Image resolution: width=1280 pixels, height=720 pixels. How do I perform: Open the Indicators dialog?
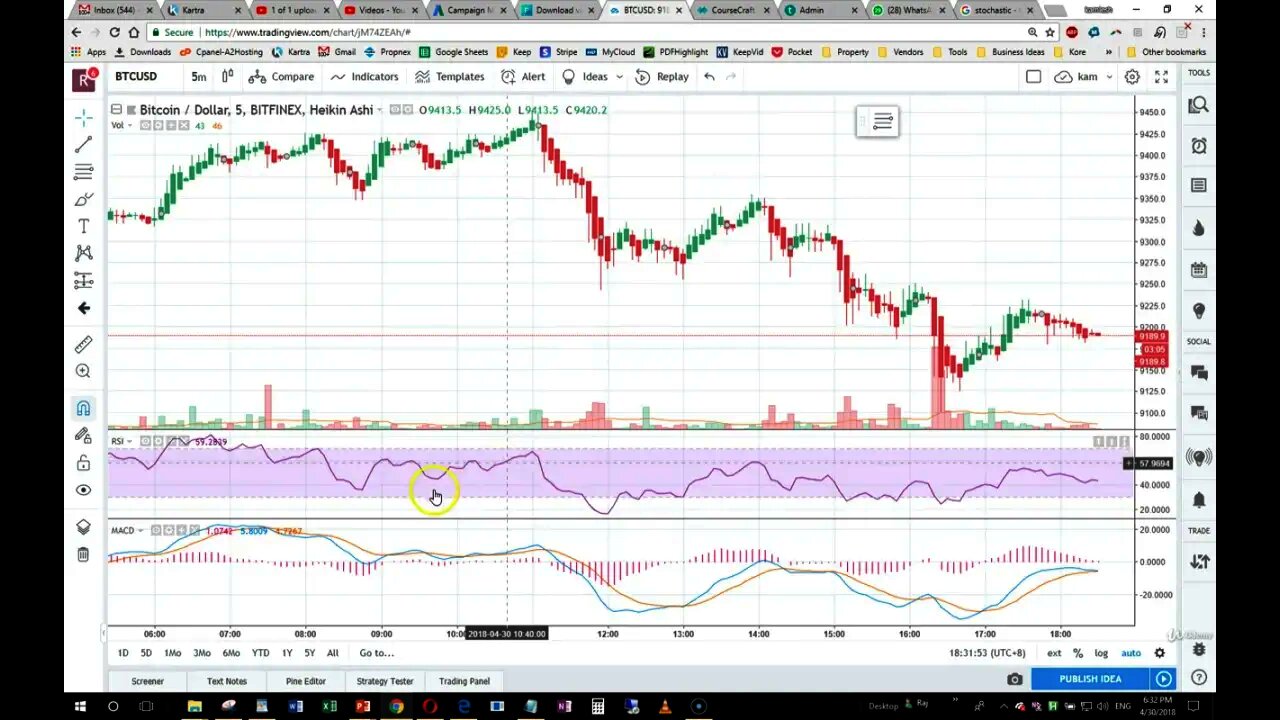click(x=364, y=76)
